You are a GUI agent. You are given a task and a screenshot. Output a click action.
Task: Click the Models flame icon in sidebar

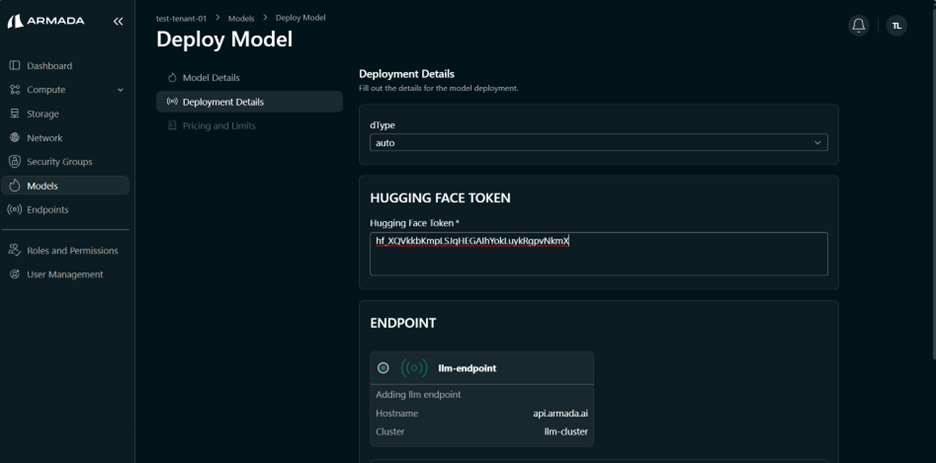15,186
